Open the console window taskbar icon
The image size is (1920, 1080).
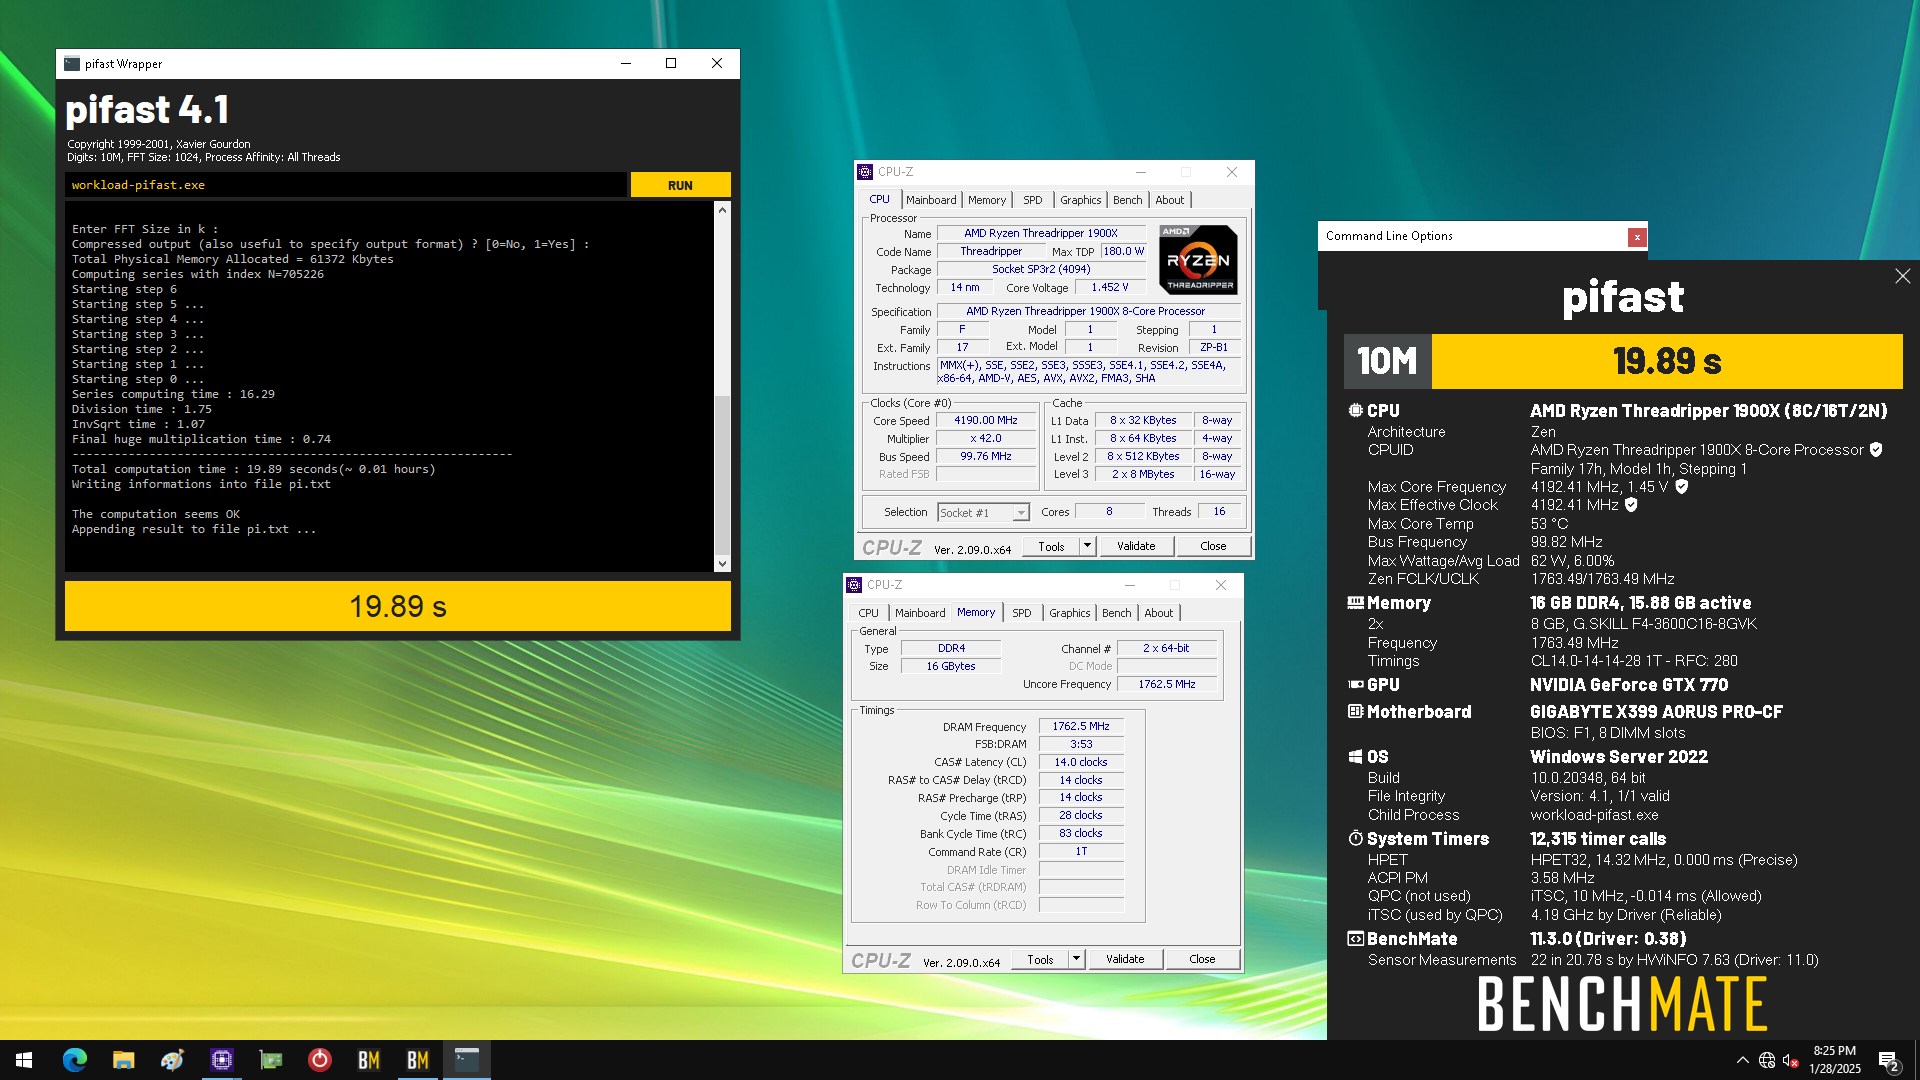(x=466, y=1060)
